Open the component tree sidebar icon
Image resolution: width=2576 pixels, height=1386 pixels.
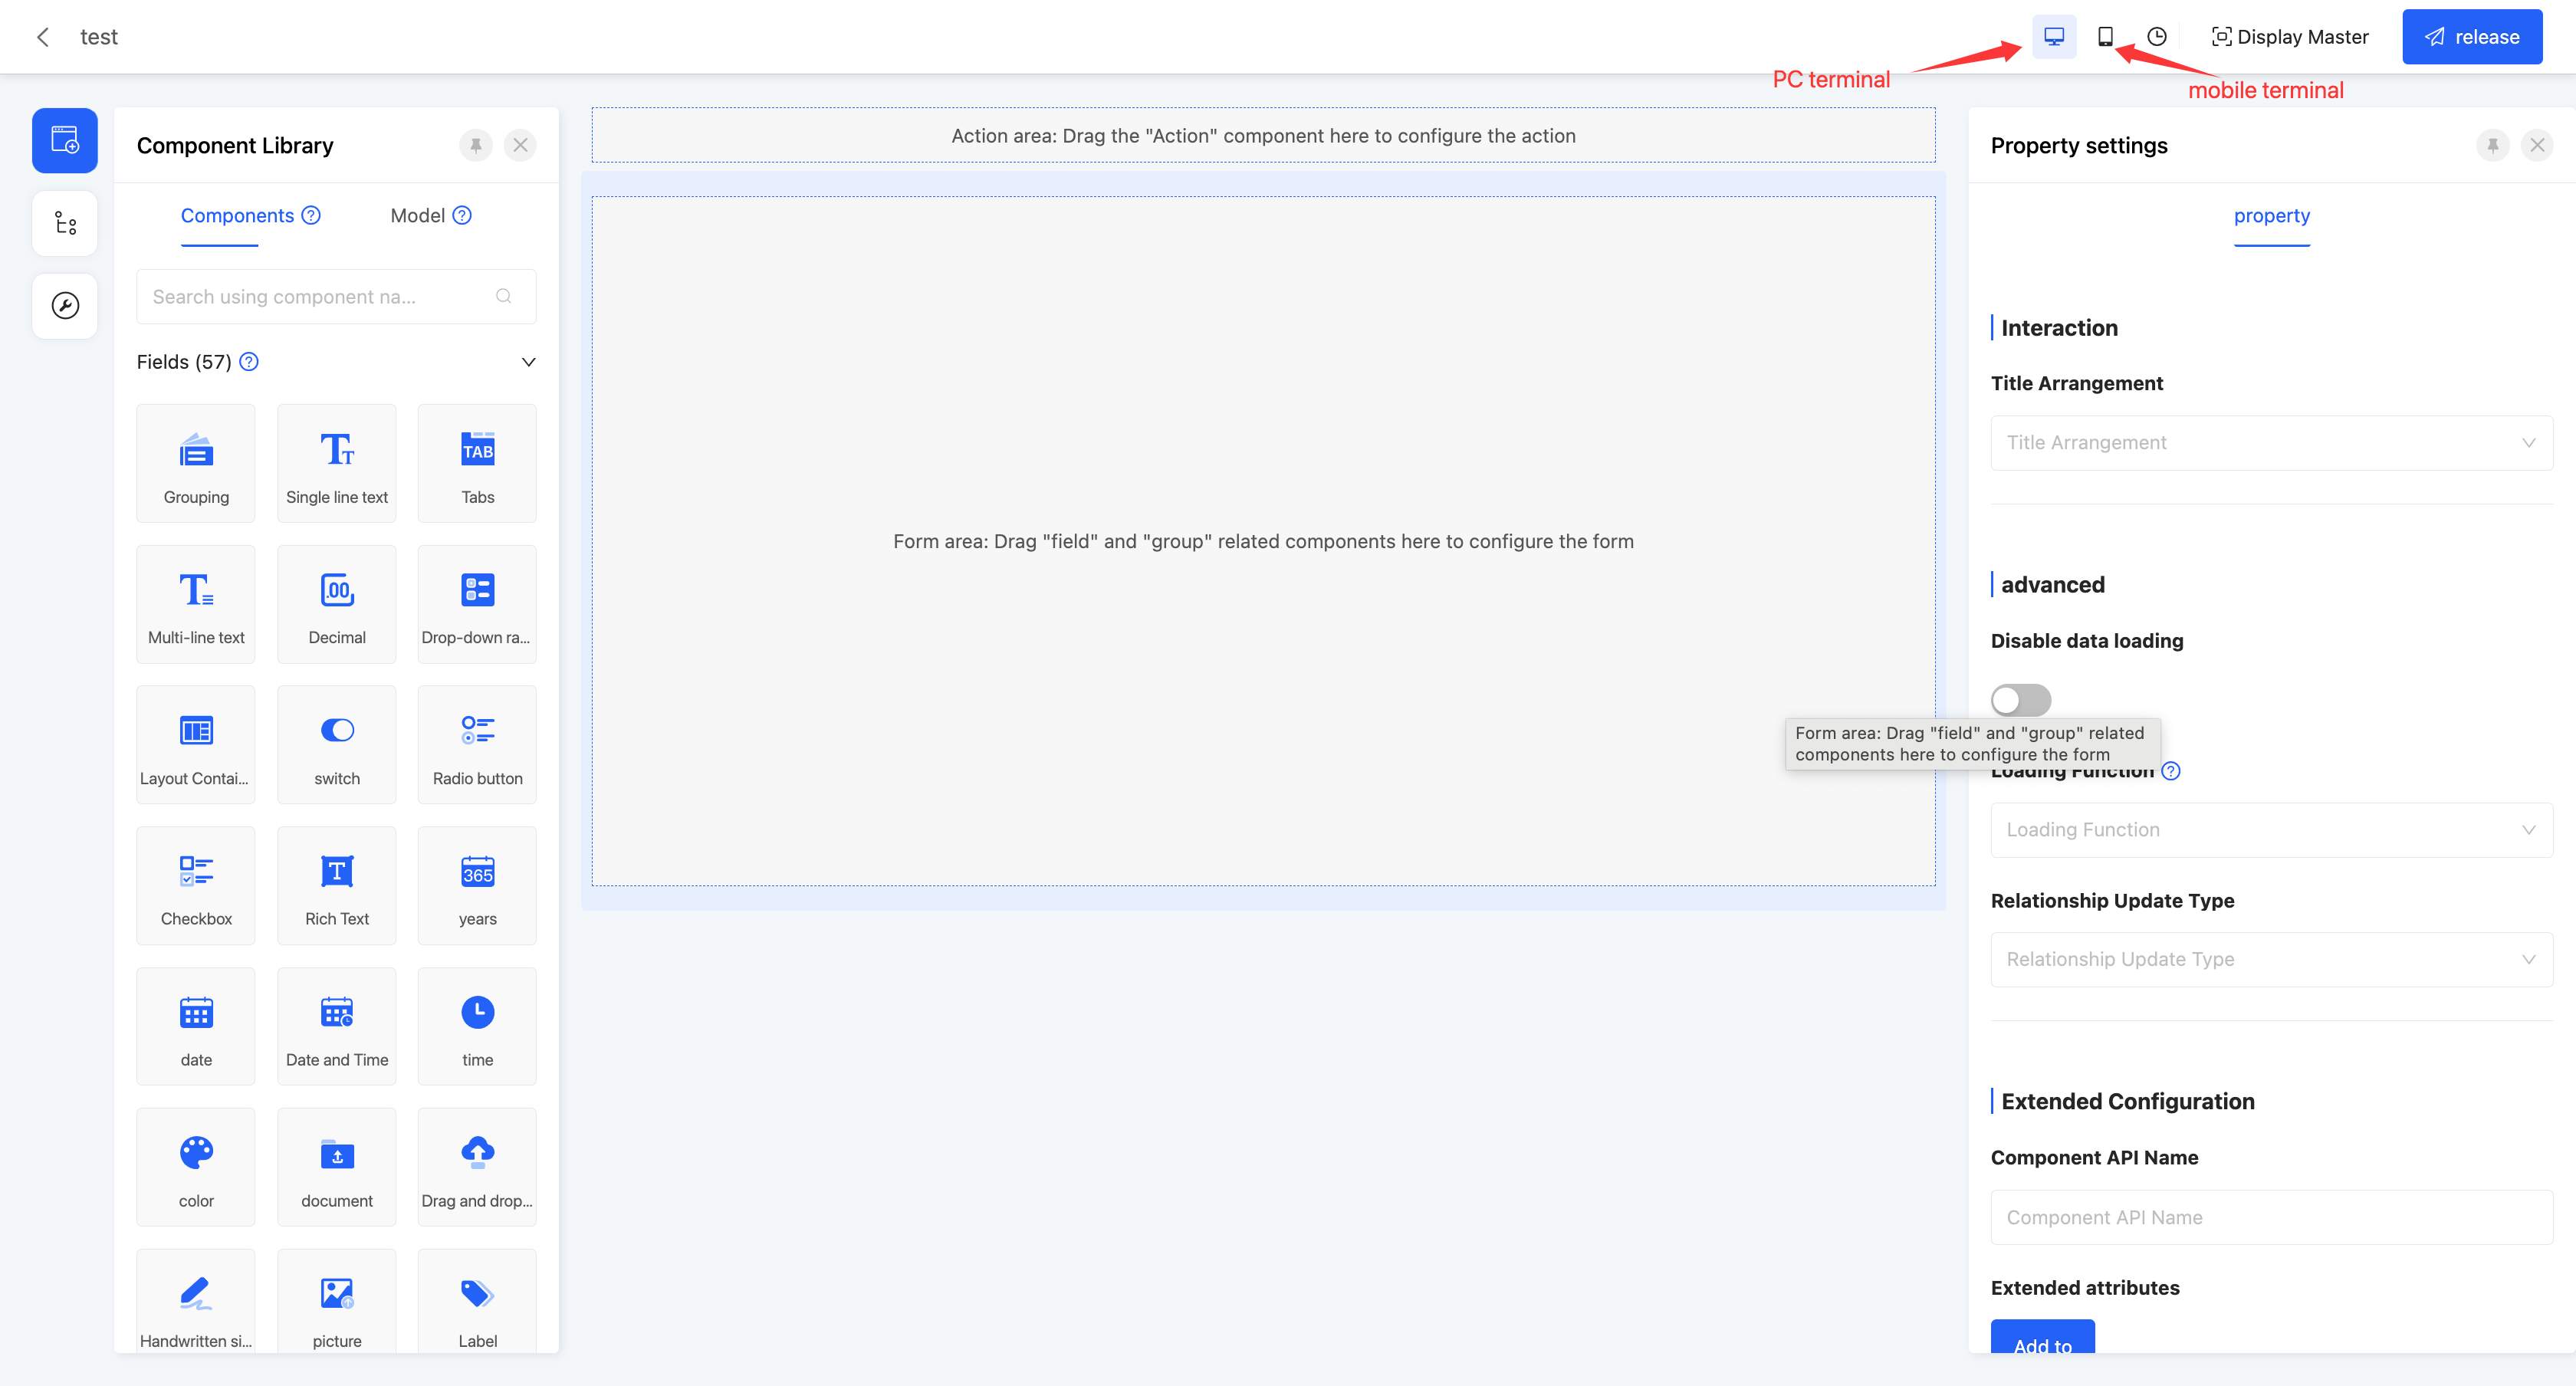pos(65,223)
